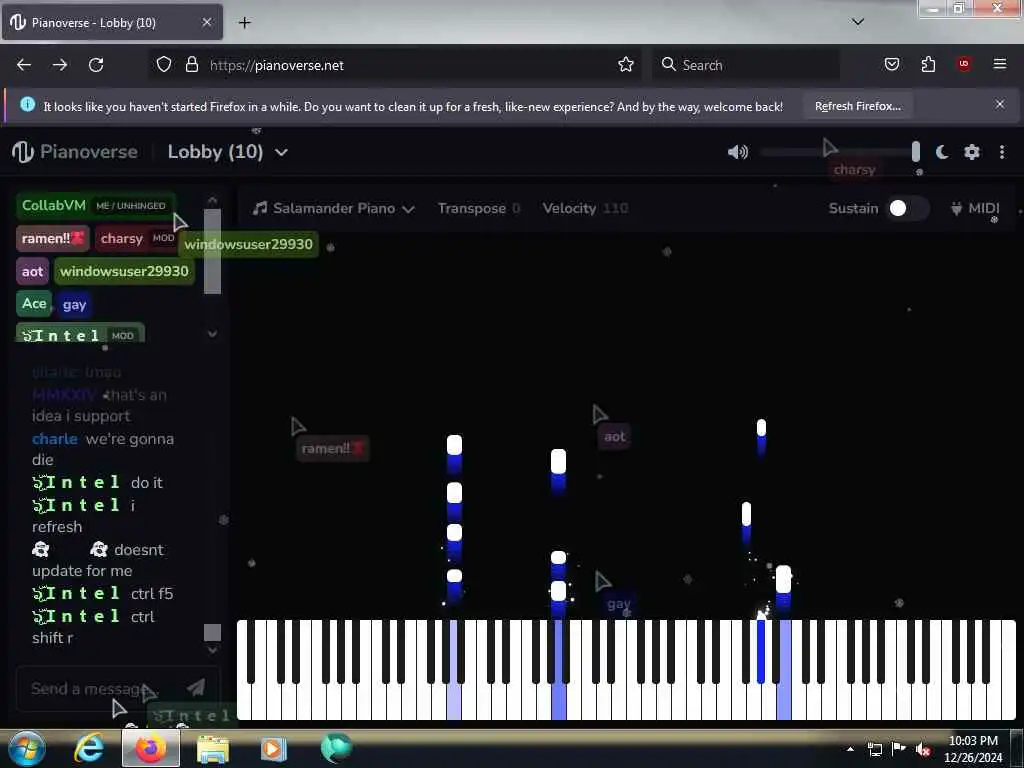Click the MIDI button label
This screenshot has height=768, width=1024.
(984, 208)
